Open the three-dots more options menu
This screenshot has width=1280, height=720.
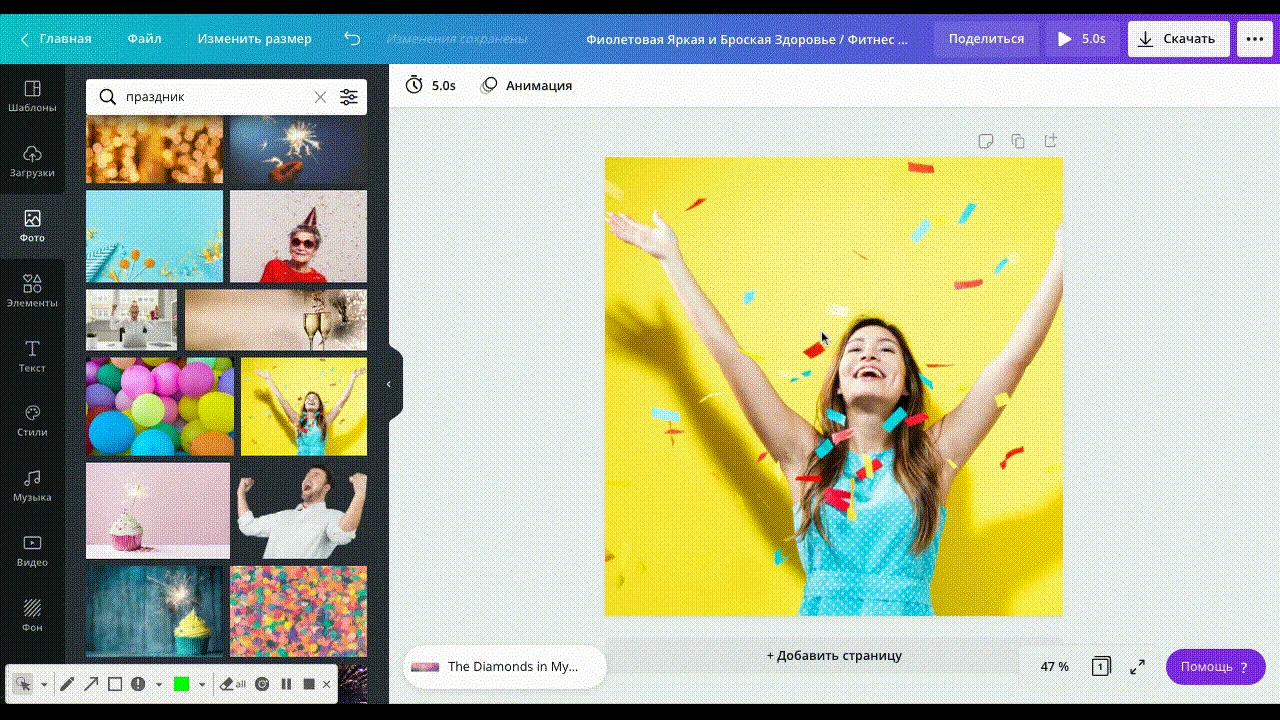coord(1255,39)
